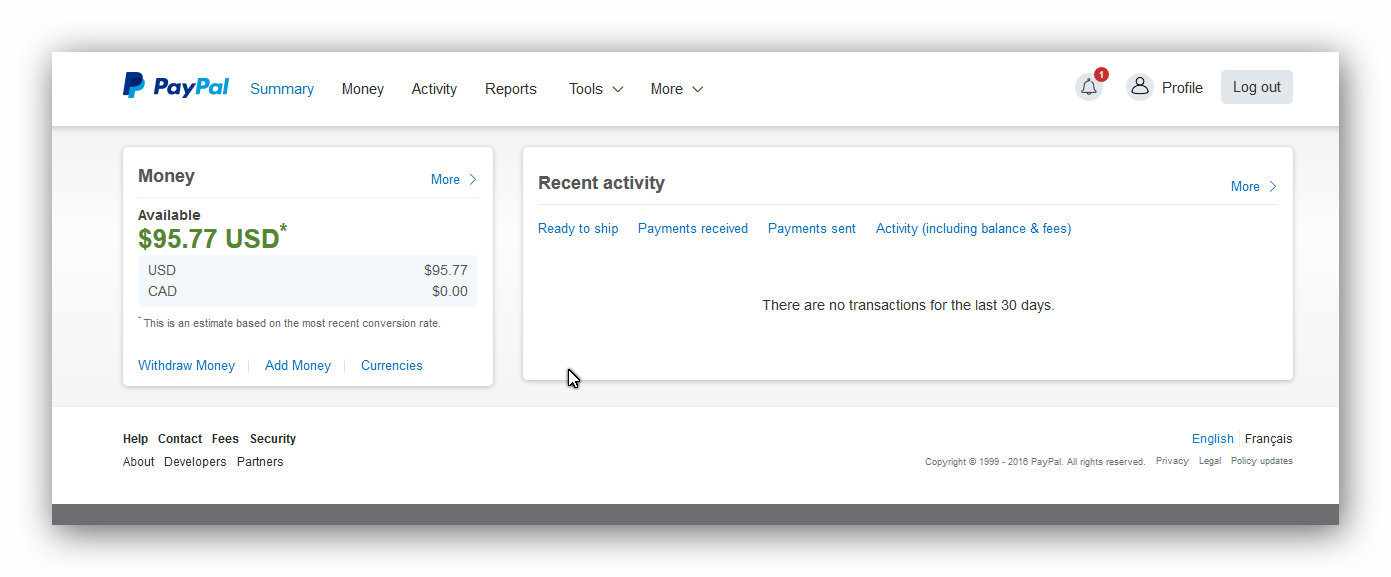
Task: Click the $95.77 USD available balance
Action: tap(212, 238)
